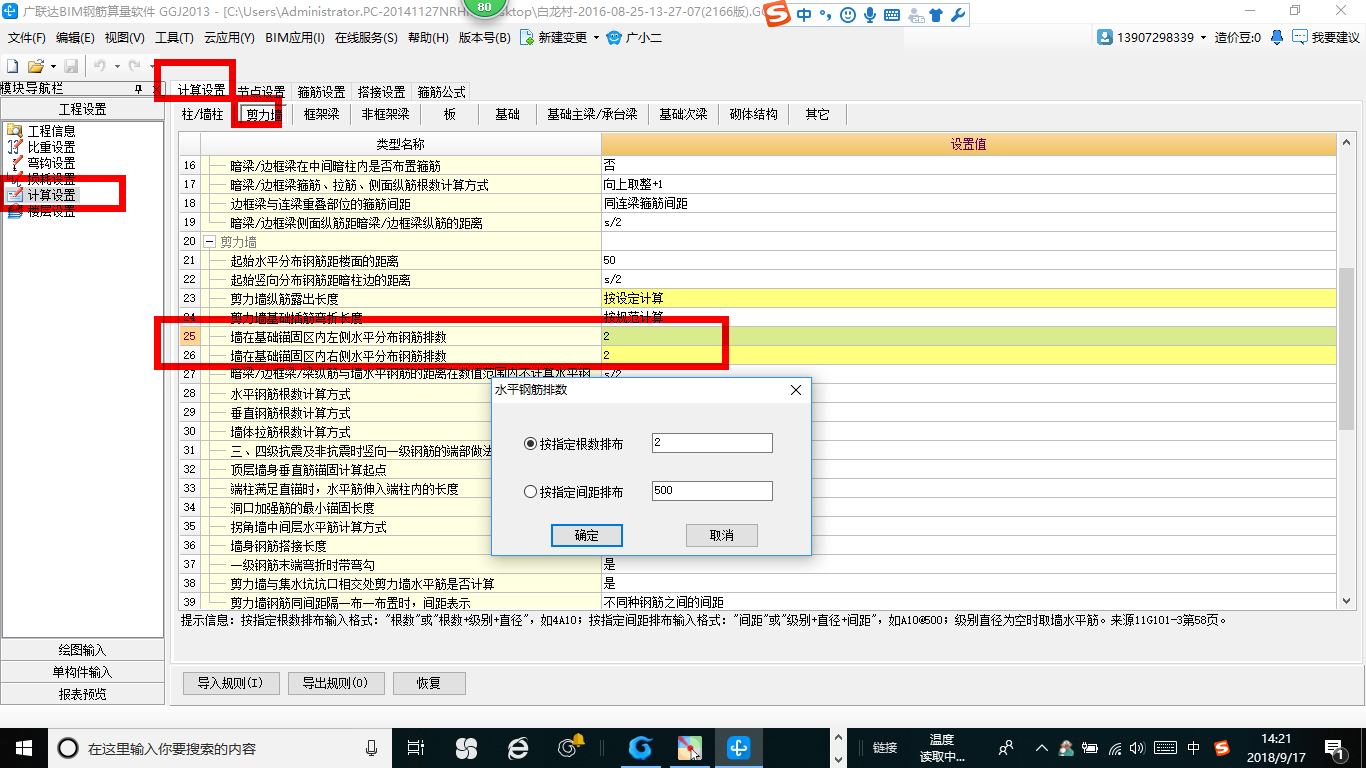
Task: Open account dropdown next to 13907298339
Action: 1204,38
